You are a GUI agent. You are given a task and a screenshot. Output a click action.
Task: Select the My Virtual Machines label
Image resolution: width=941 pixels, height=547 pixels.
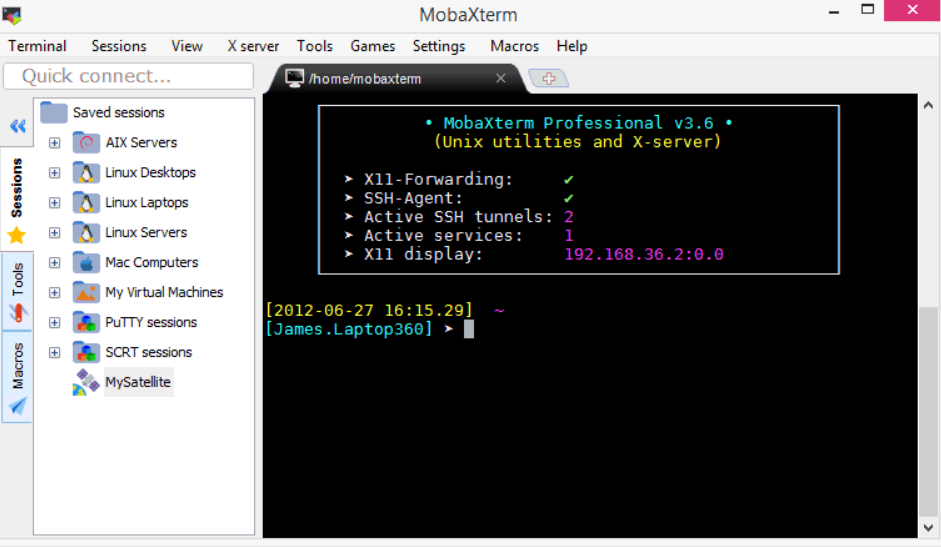(164, 292)
